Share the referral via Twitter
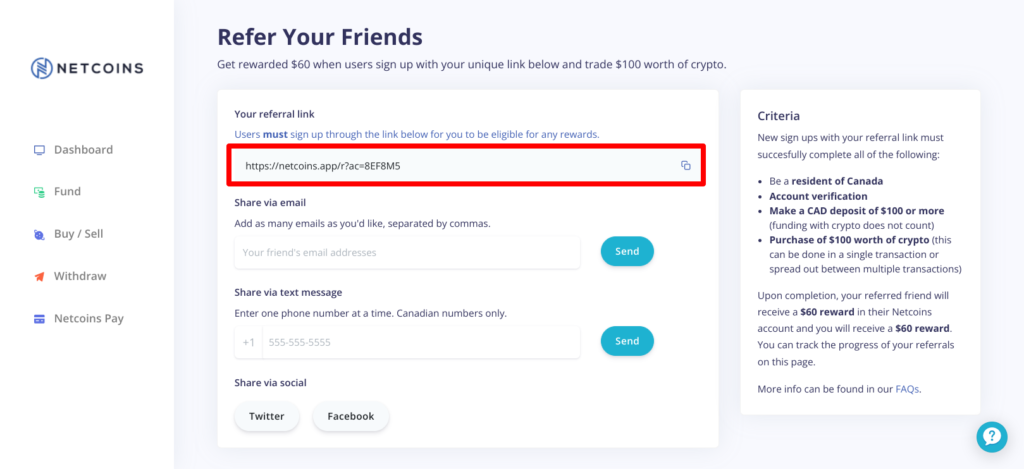The height and width of the screenshot is (469, 1024). pos(266,416)
